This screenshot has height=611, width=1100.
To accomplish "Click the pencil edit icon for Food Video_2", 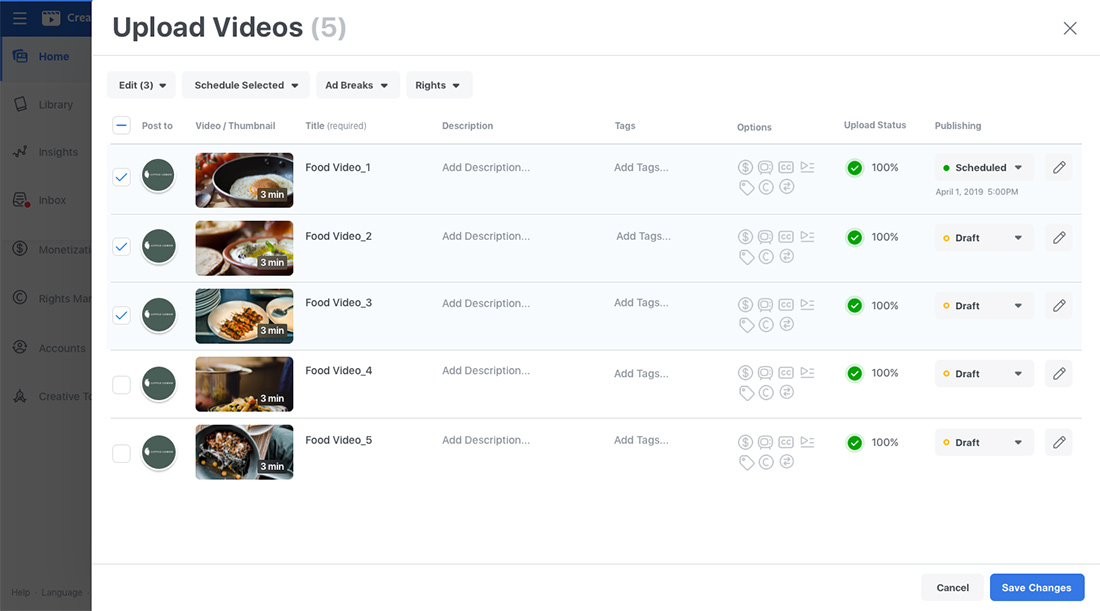I will click(x=1059, y=237).
